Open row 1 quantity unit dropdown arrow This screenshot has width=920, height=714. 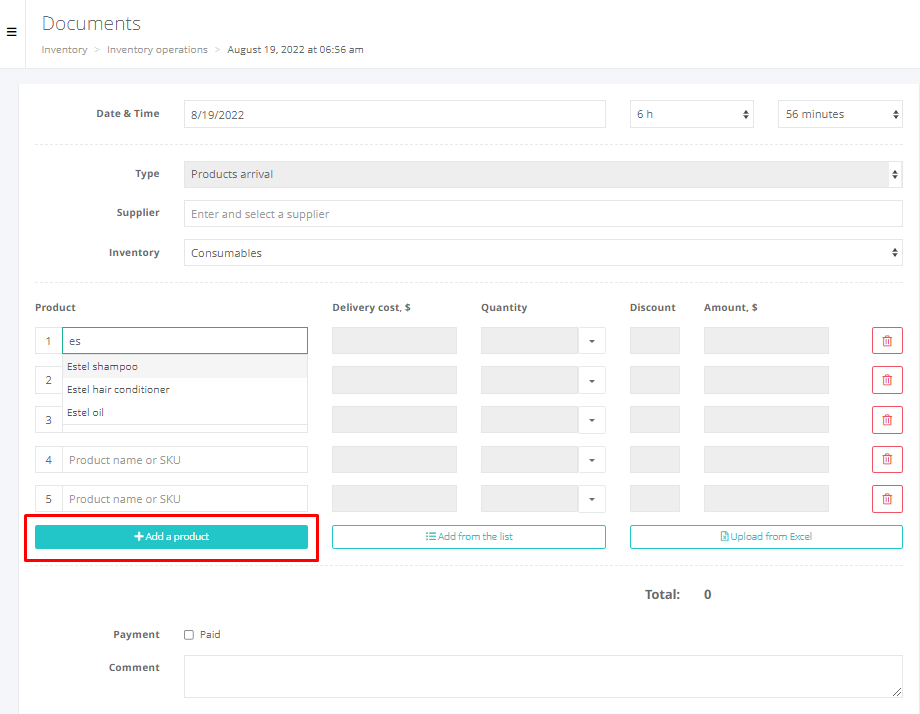[591, 341]
